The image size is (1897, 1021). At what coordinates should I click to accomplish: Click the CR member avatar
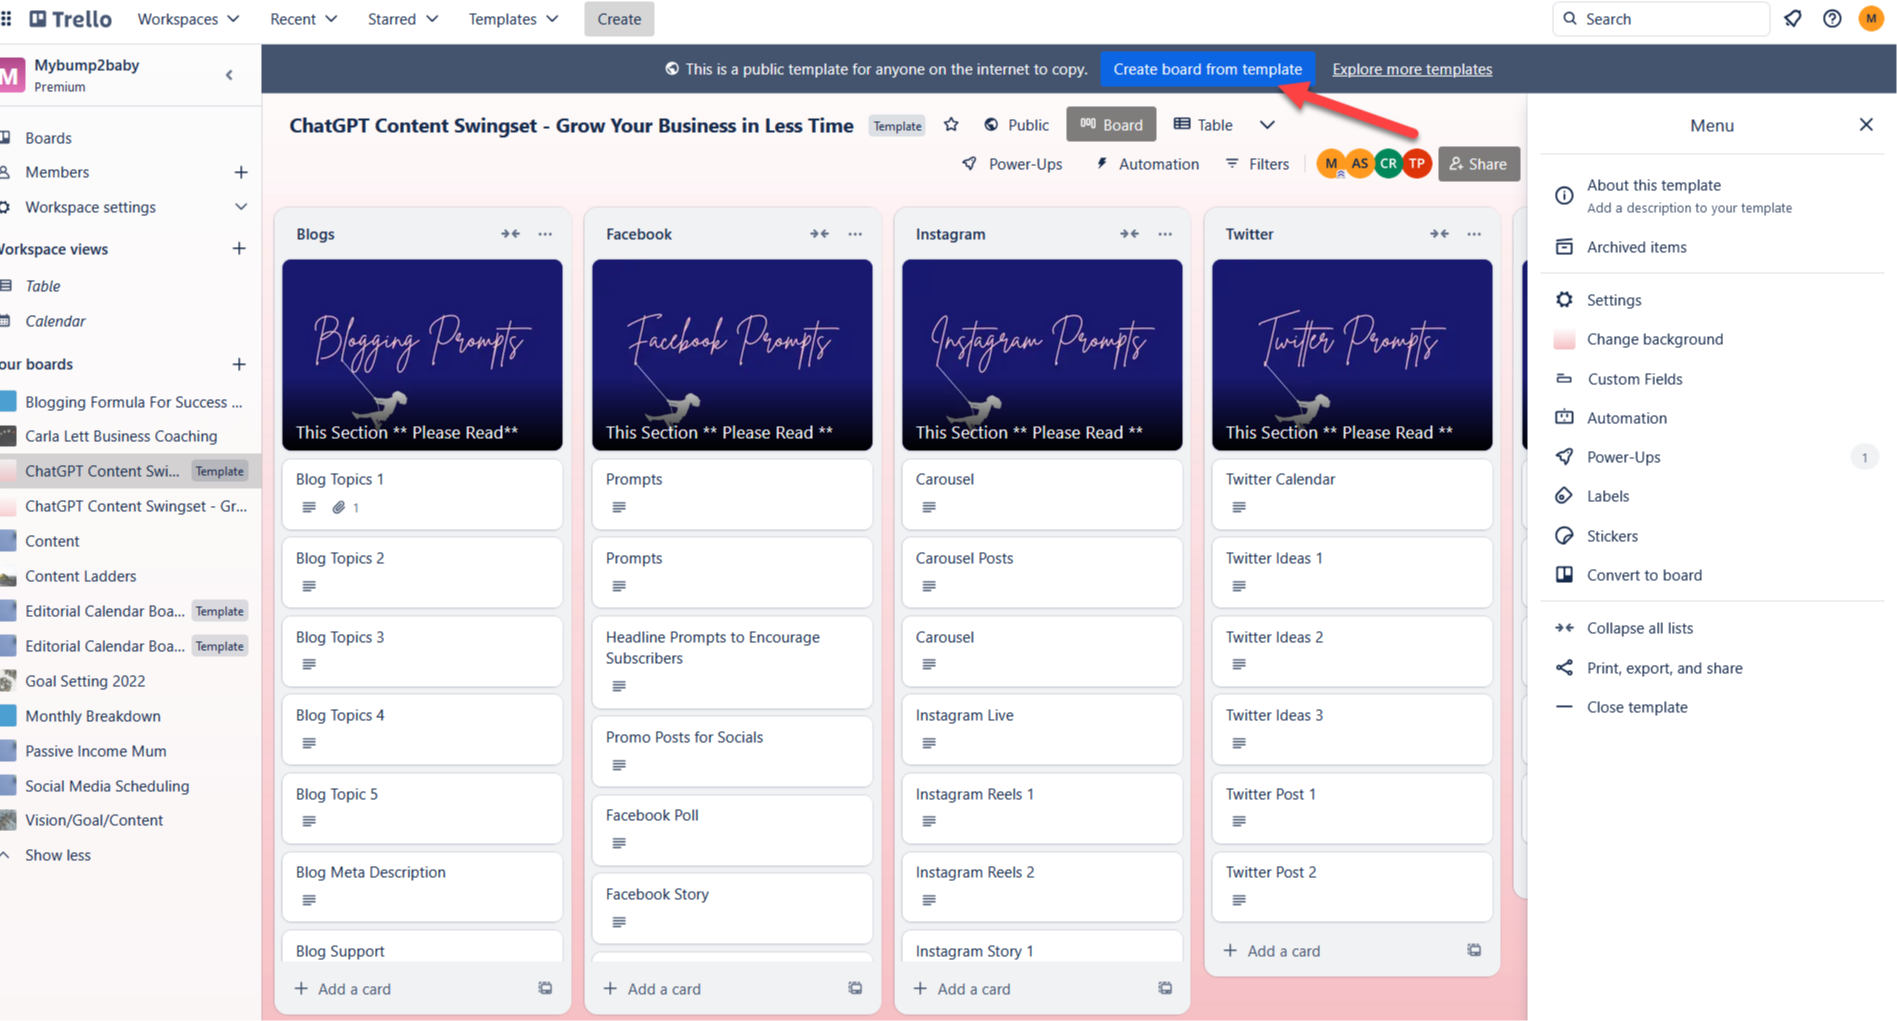click(1388, 164)
